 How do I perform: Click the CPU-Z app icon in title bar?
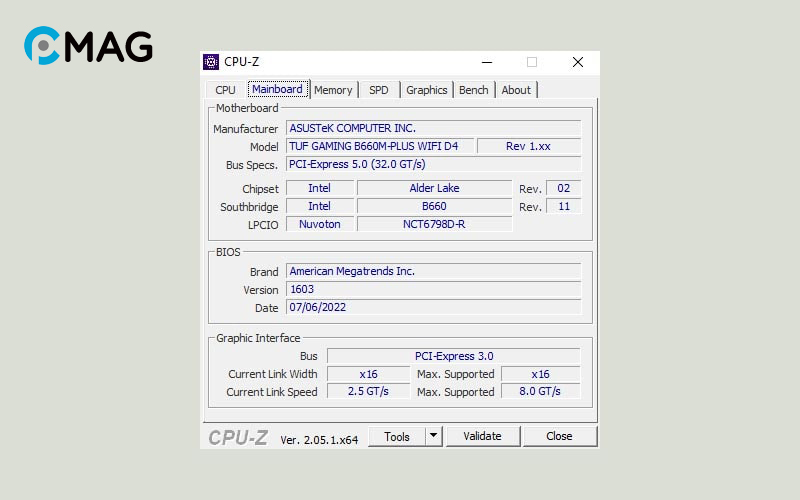tap(211, 62)
